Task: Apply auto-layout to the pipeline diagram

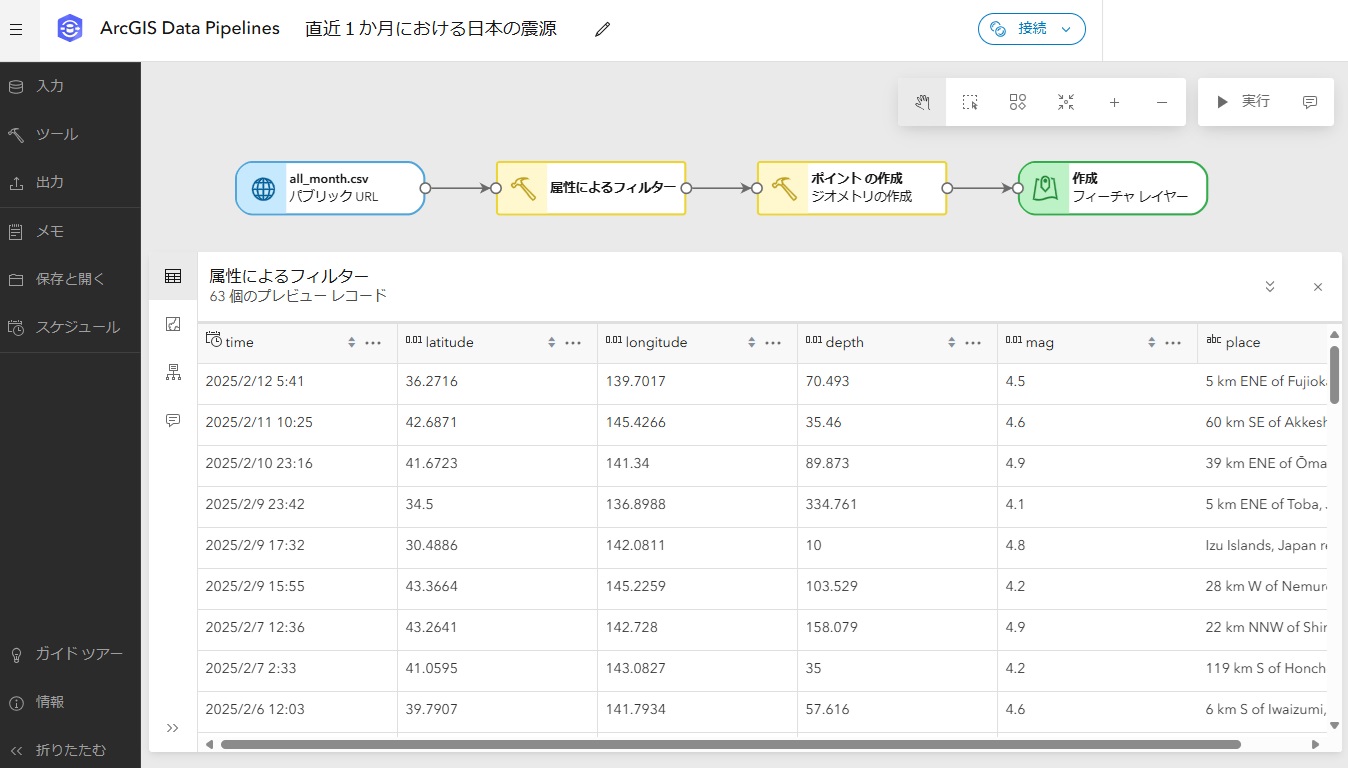Action: [x=1017, y=101]
